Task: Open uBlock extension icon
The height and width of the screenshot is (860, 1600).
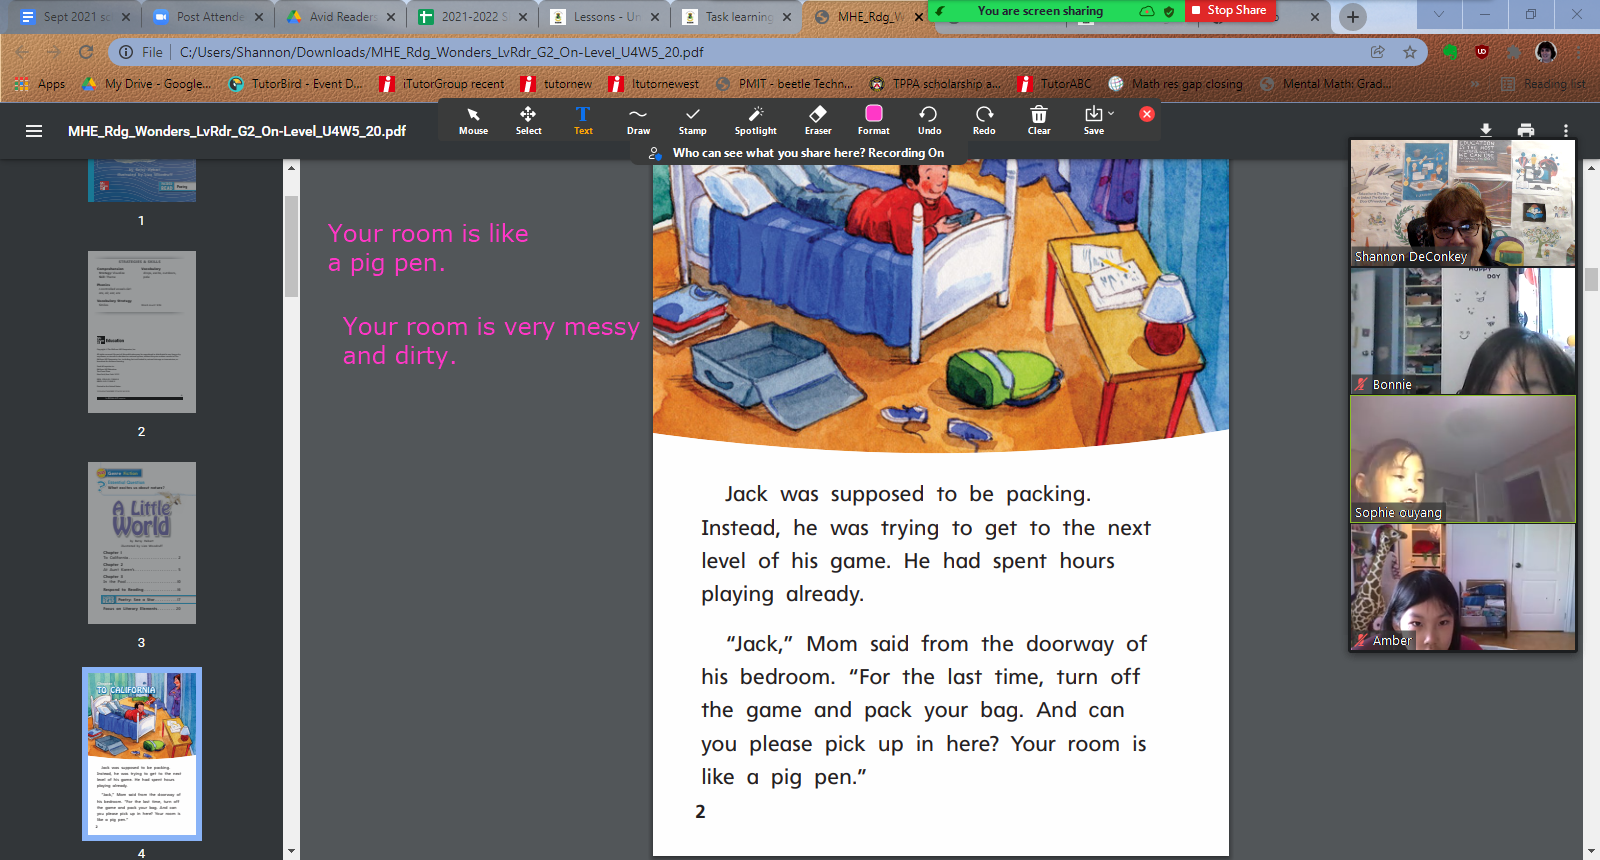Action: [1482, 52]
